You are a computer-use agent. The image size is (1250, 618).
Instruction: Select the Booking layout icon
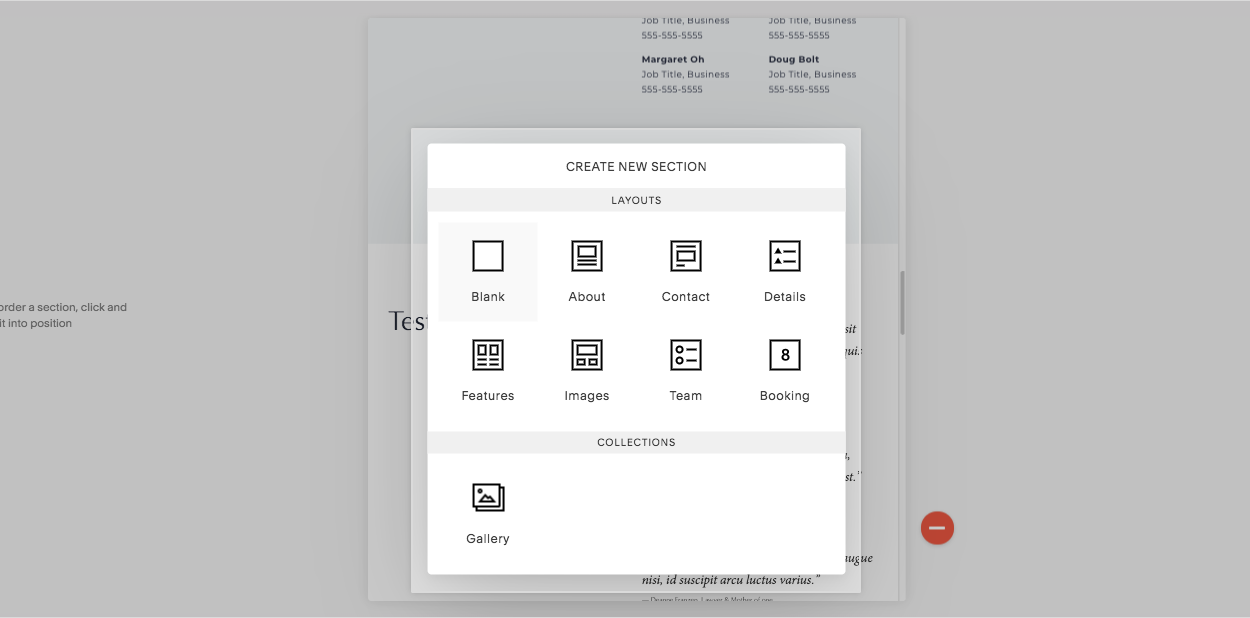pos(784,355)
